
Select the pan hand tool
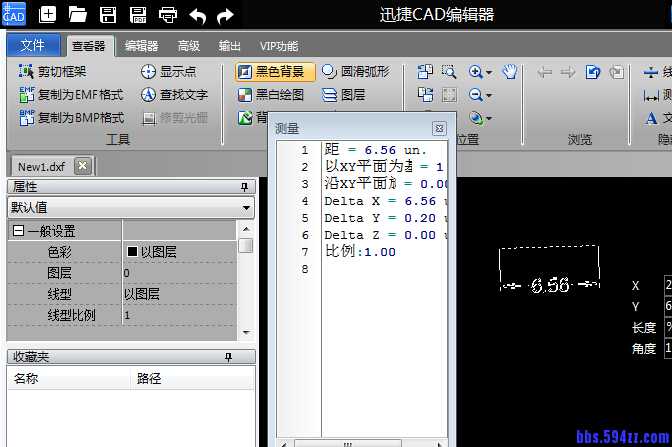point(509,72)
